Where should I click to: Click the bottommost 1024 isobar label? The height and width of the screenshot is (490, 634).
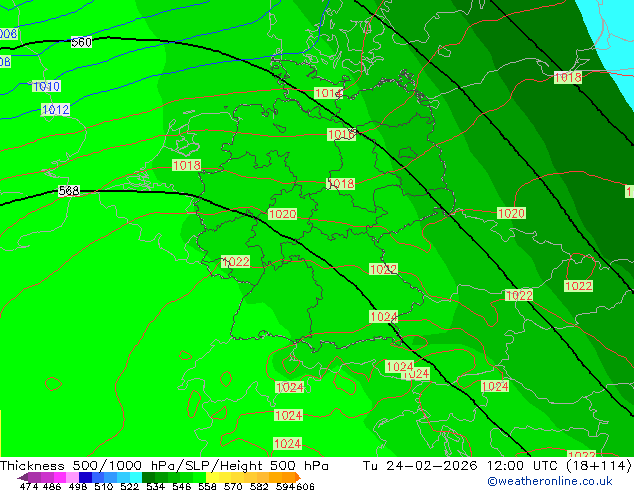click(x=287, y=444)
